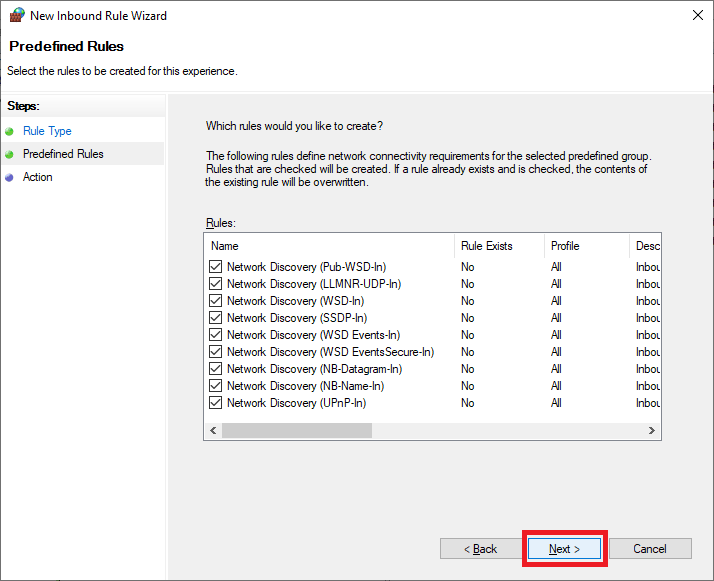The width and height of the screenshot is (714, 581).
Task: Cancel the New Inbound Rule Wizard
Action: pos(650,549)
